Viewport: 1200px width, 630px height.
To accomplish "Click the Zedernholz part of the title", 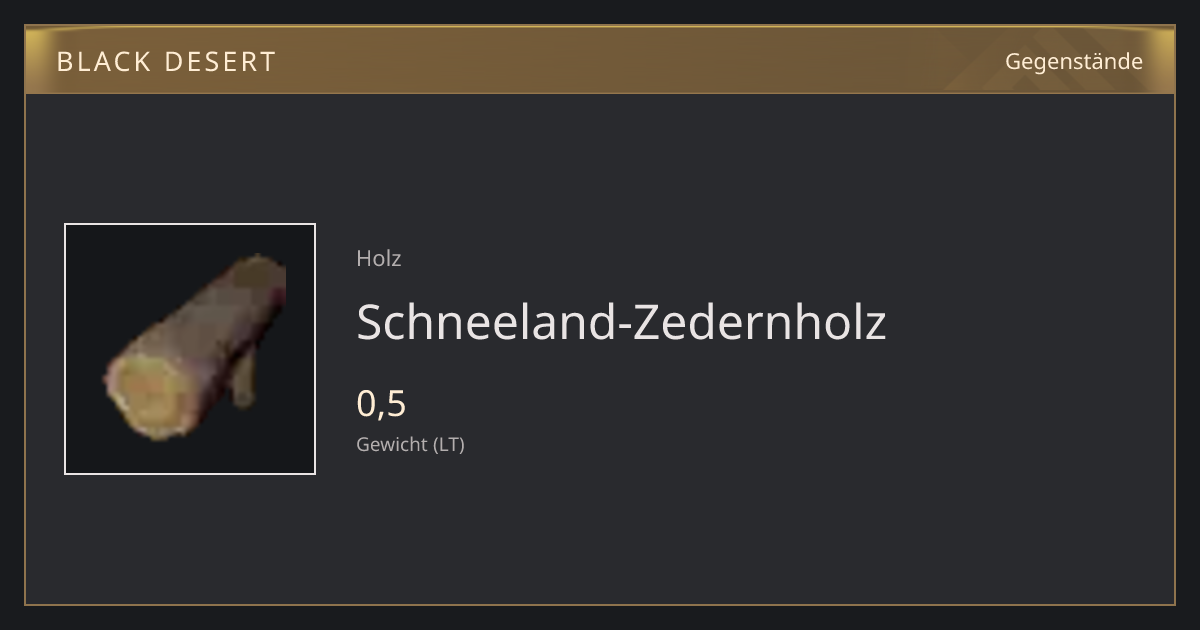I will point(759,322).
